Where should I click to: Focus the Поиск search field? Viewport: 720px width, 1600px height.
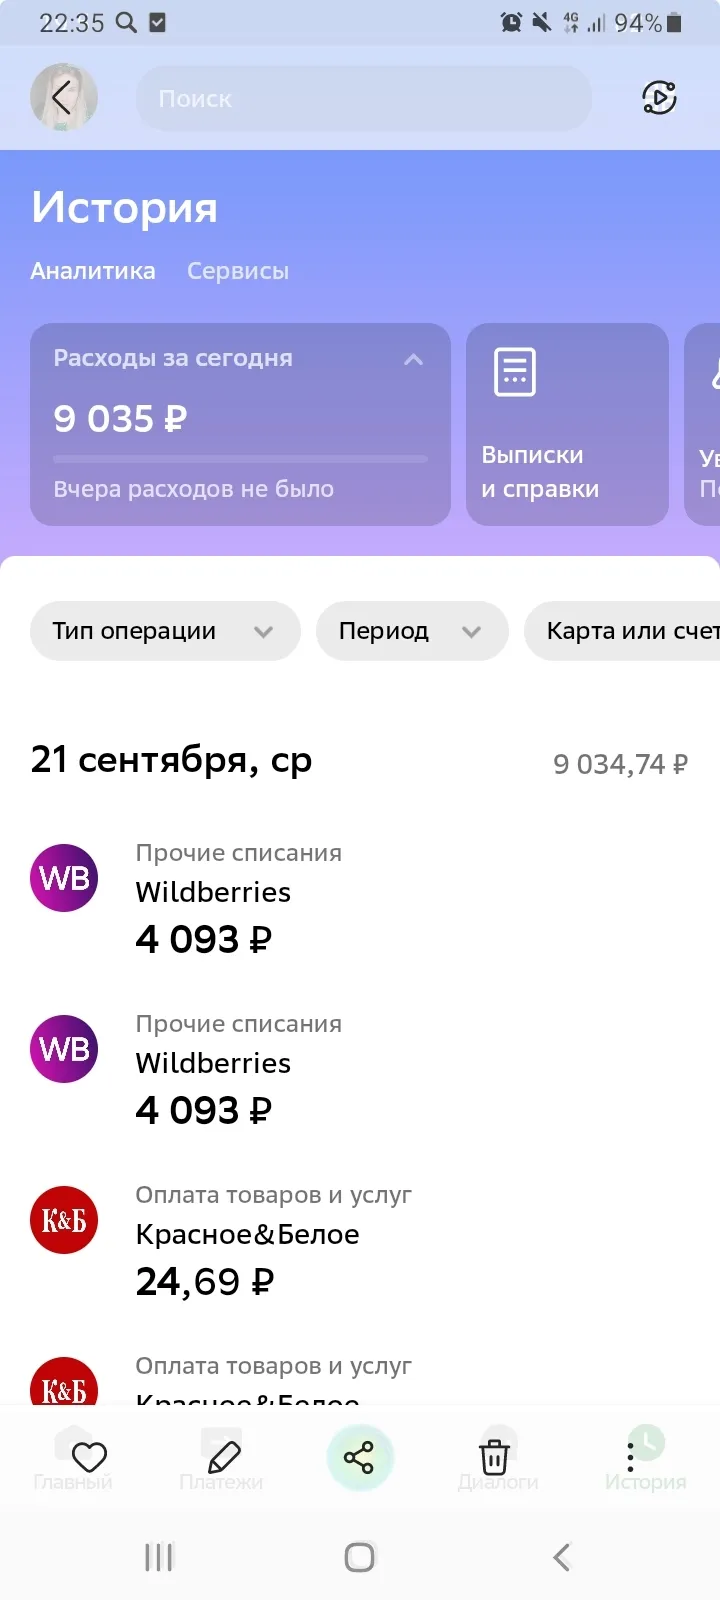[x=364, y=98]
